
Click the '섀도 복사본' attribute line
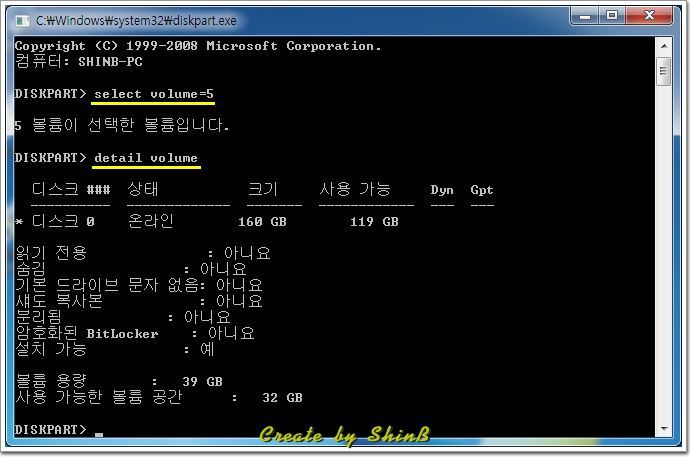point(139,301)
